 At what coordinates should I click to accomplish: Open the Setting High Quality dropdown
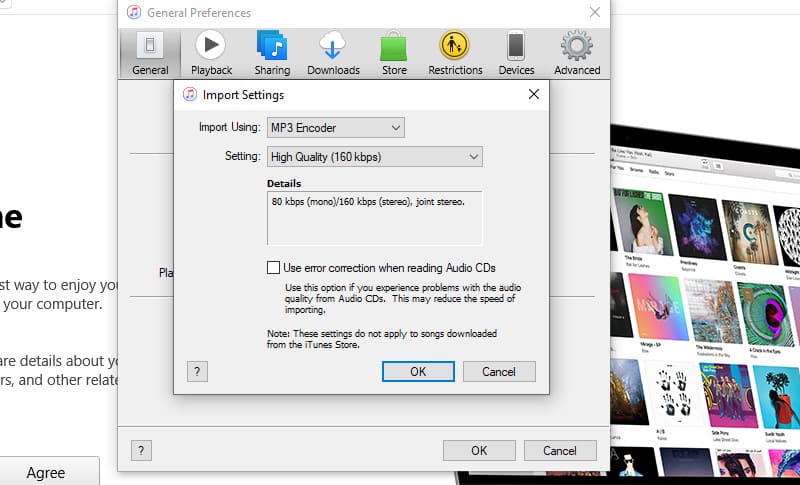click(374, 157)
